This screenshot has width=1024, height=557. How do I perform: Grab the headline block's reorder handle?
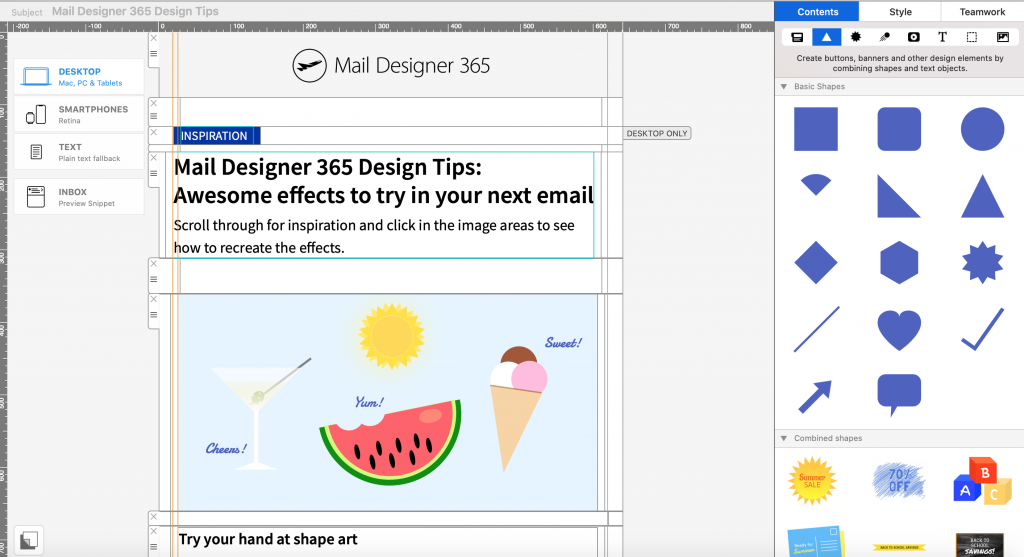click(153, 174)
